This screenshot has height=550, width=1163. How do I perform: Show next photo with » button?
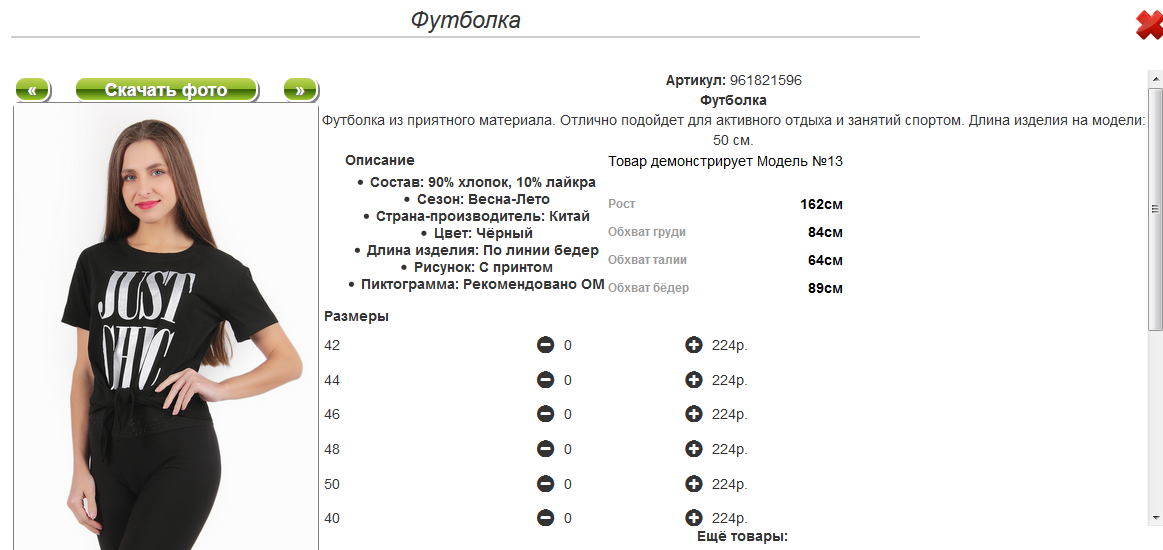click(300, 90)
